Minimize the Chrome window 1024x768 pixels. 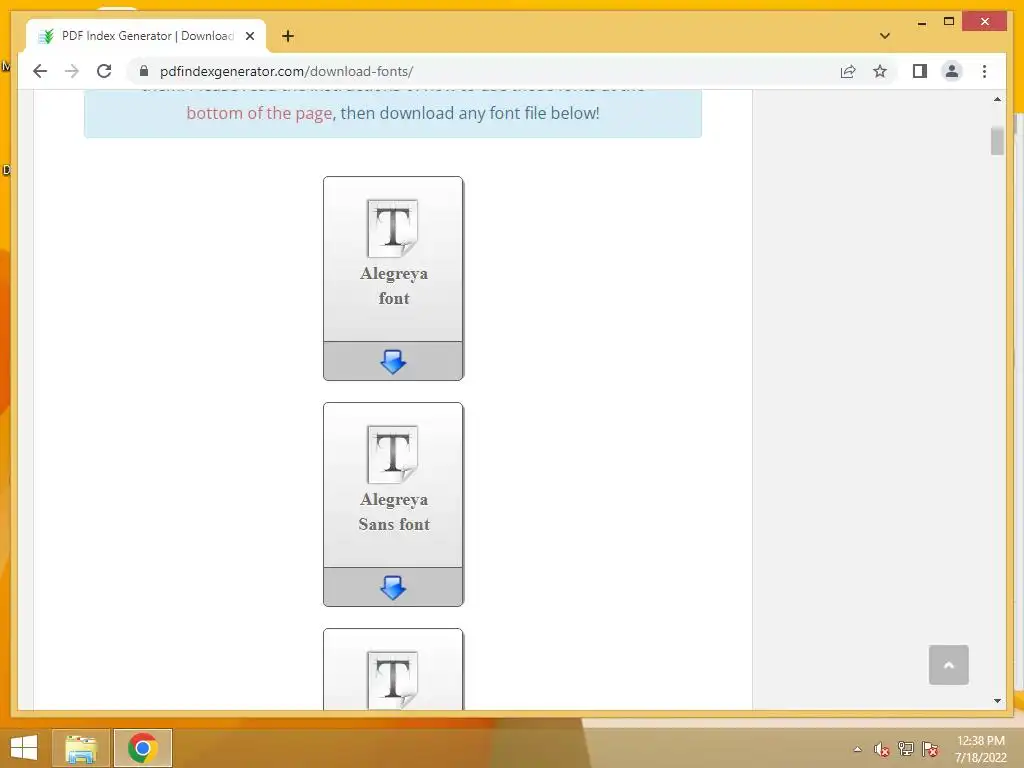point(921,22)
